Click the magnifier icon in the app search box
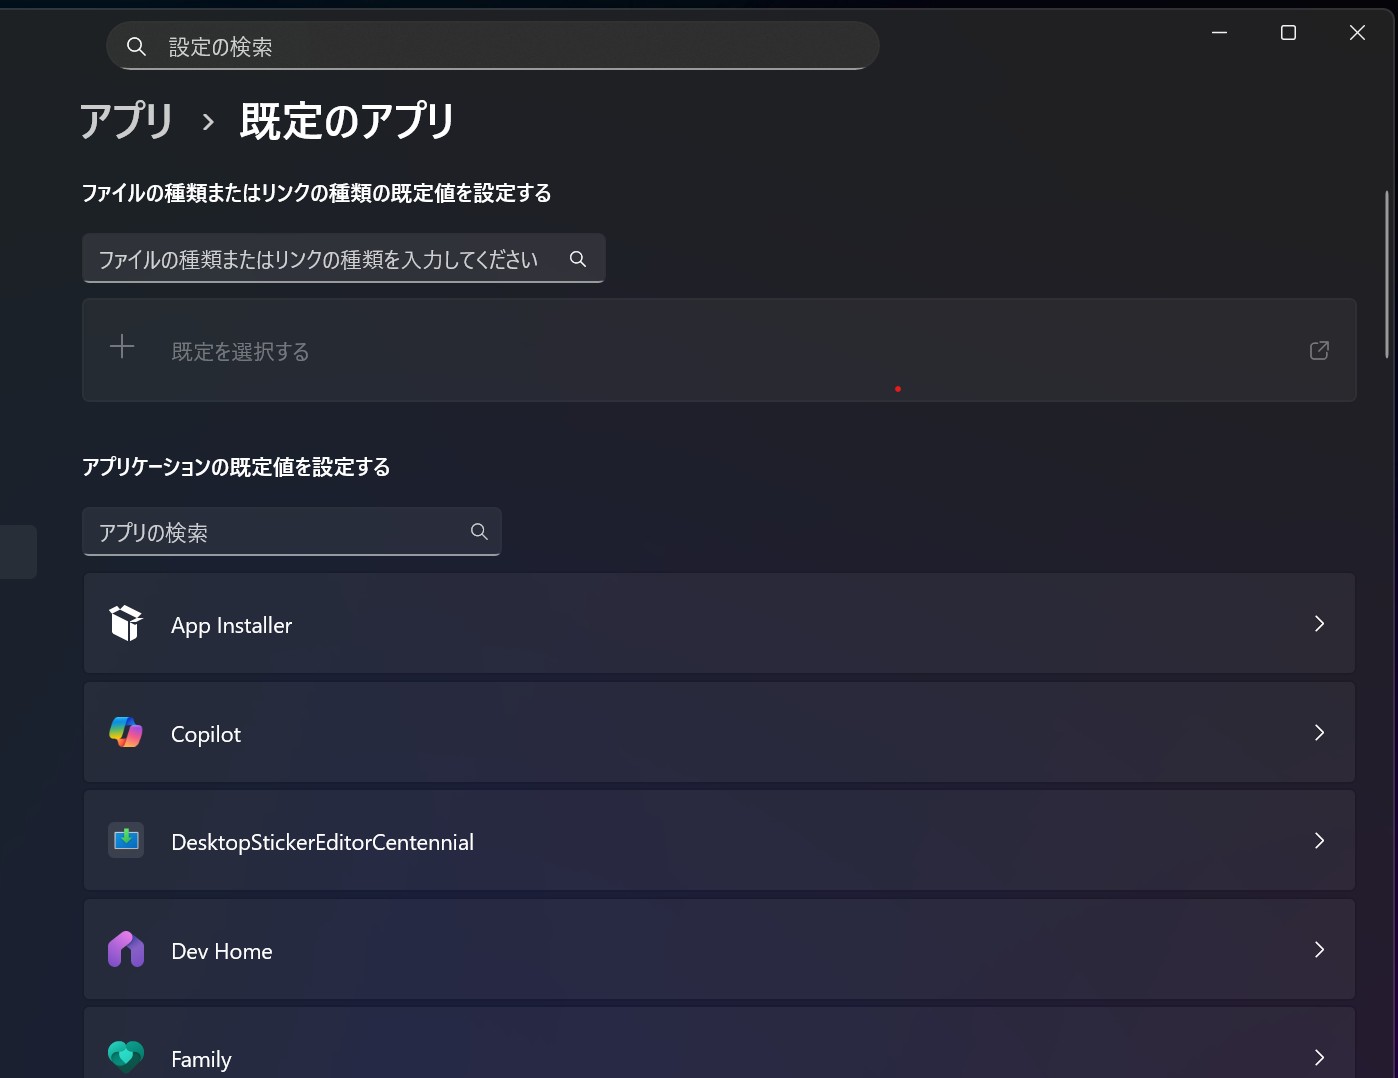1398x1078 pixels. 478,531
